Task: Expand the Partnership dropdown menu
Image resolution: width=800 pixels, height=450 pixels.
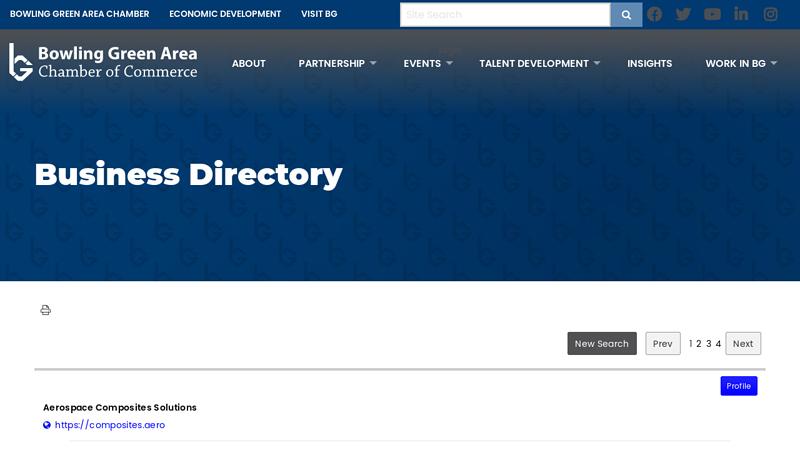Action: point(337,63)
